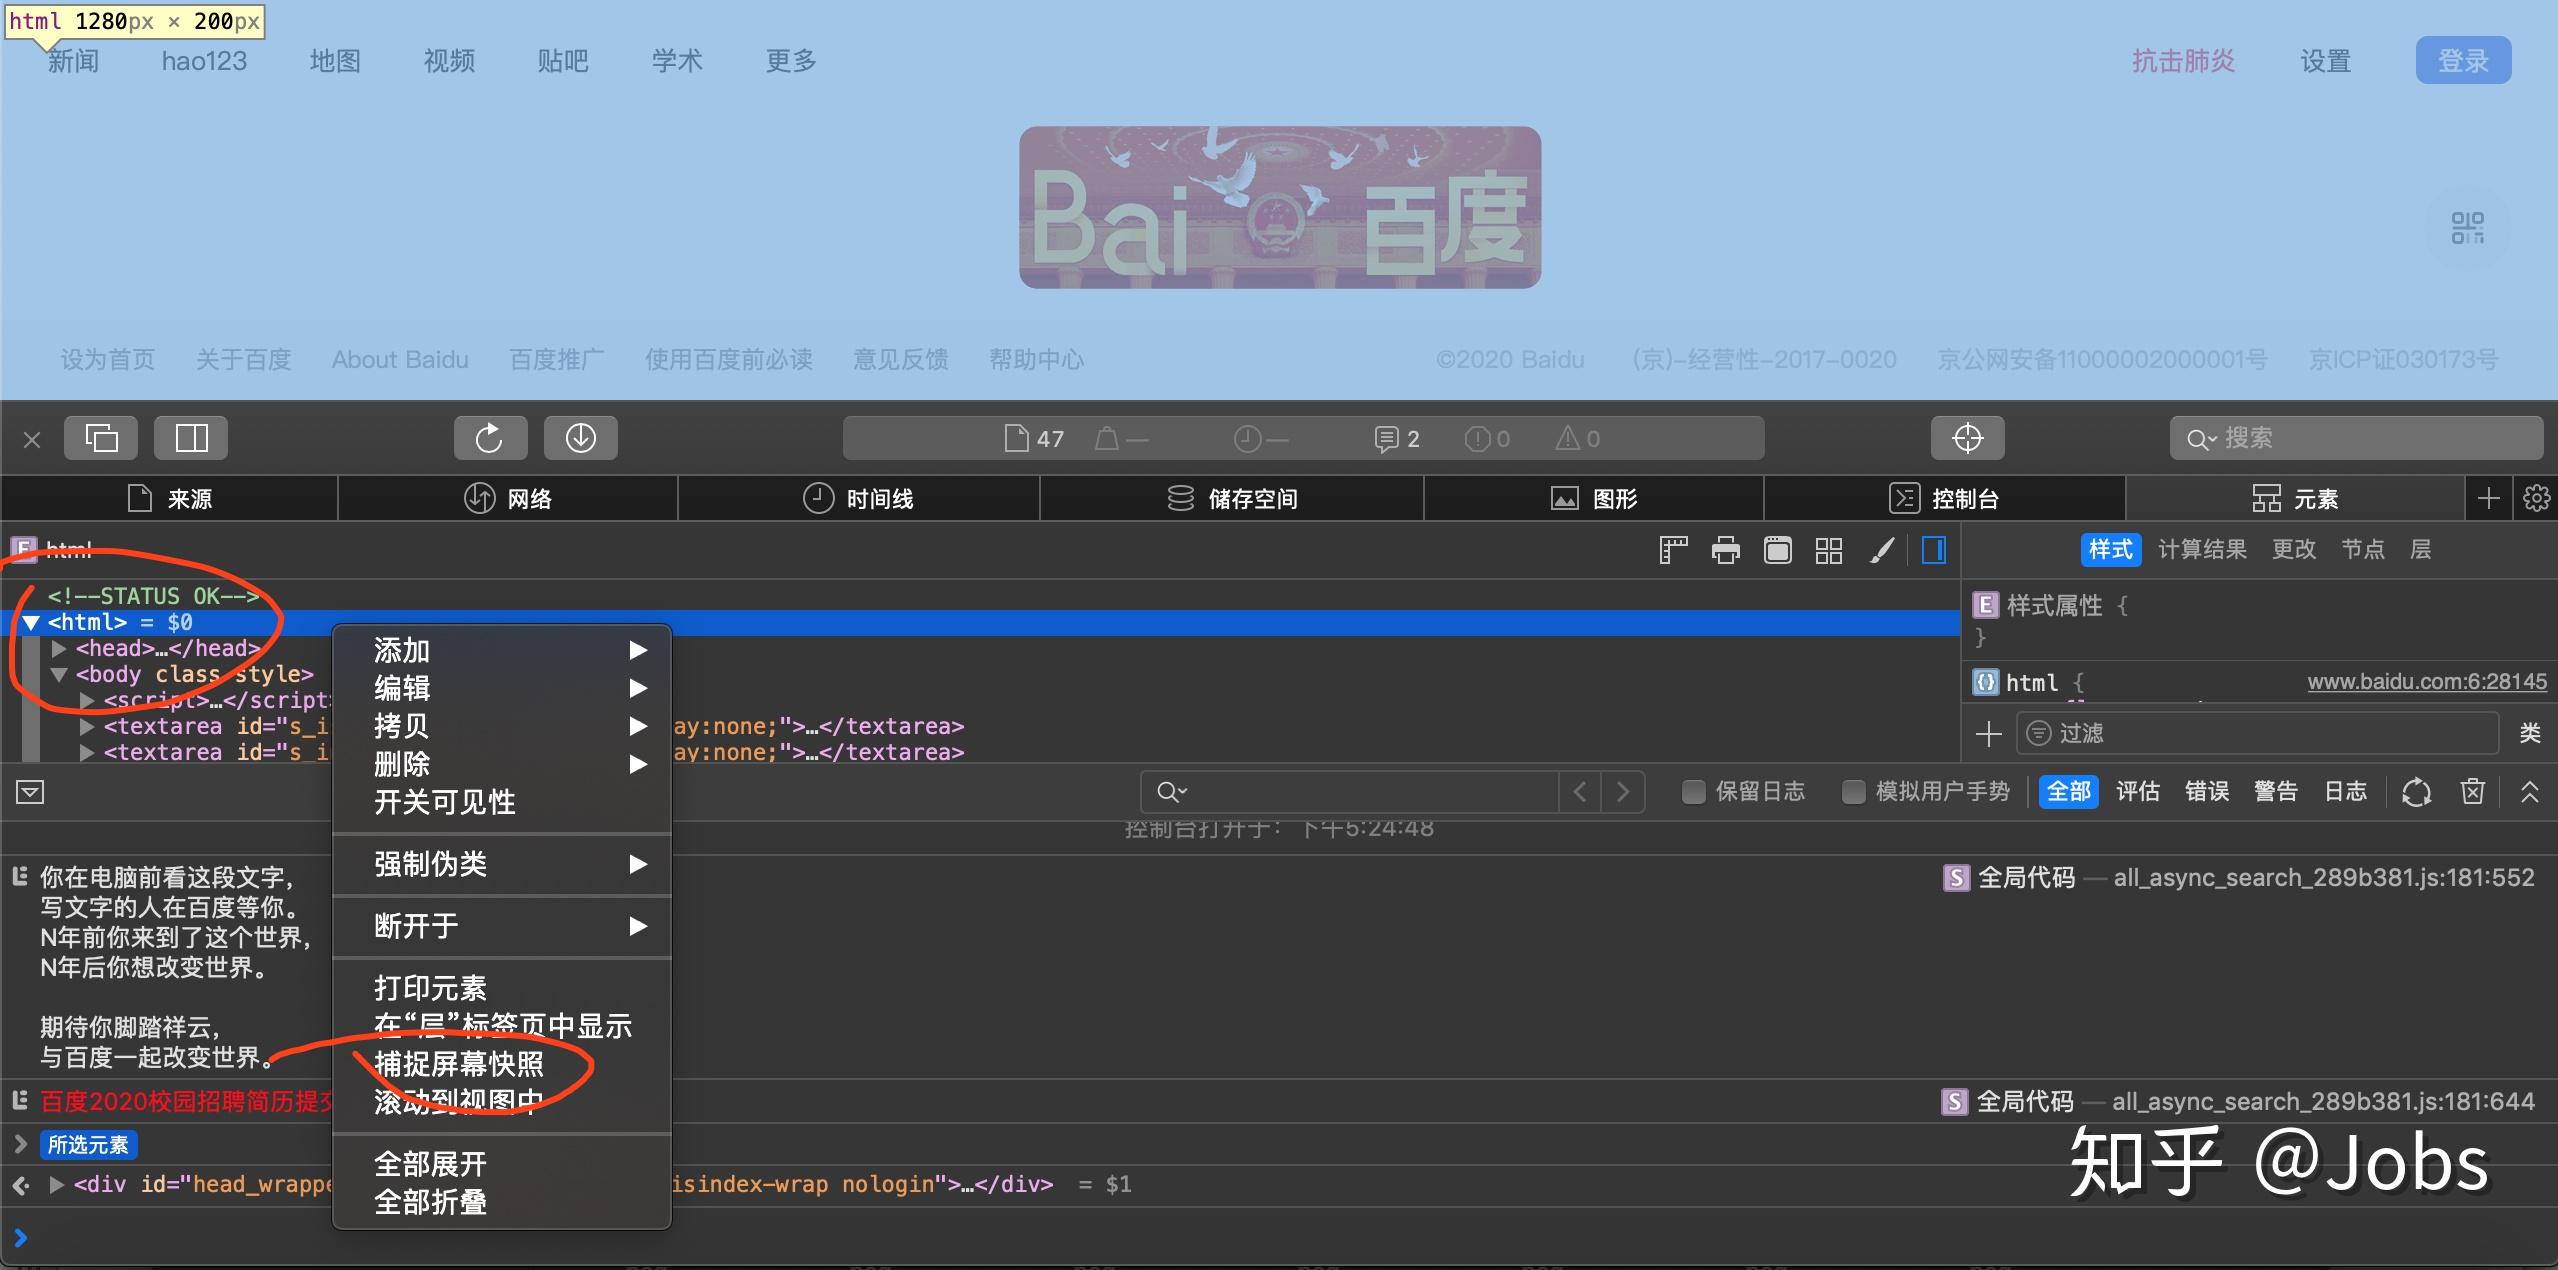The width and height of the screenshot is (2558, 1270).
Task: Click the QR code icon on the Baidu page
Action: (2467, 228)
